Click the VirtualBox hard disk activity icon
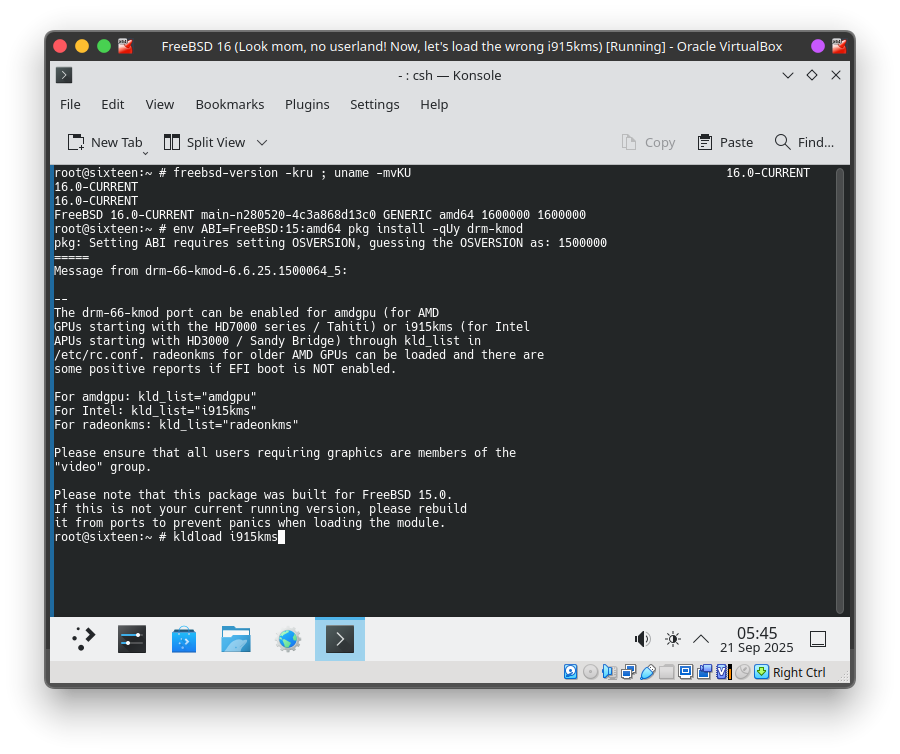This screenshot has width=900, height=754. [x=571, y=672]
